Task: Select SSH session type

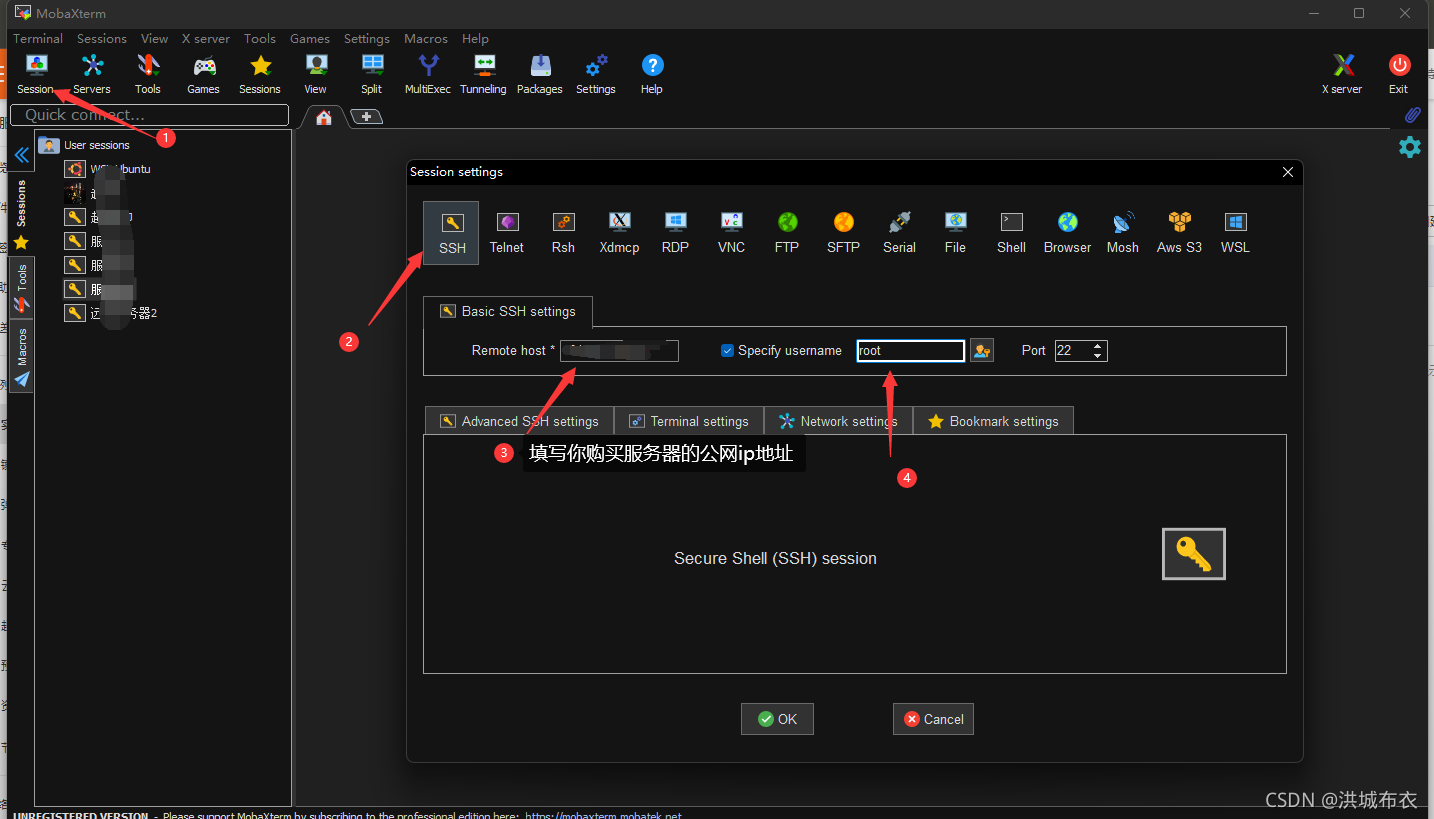Action: [451, 233]
